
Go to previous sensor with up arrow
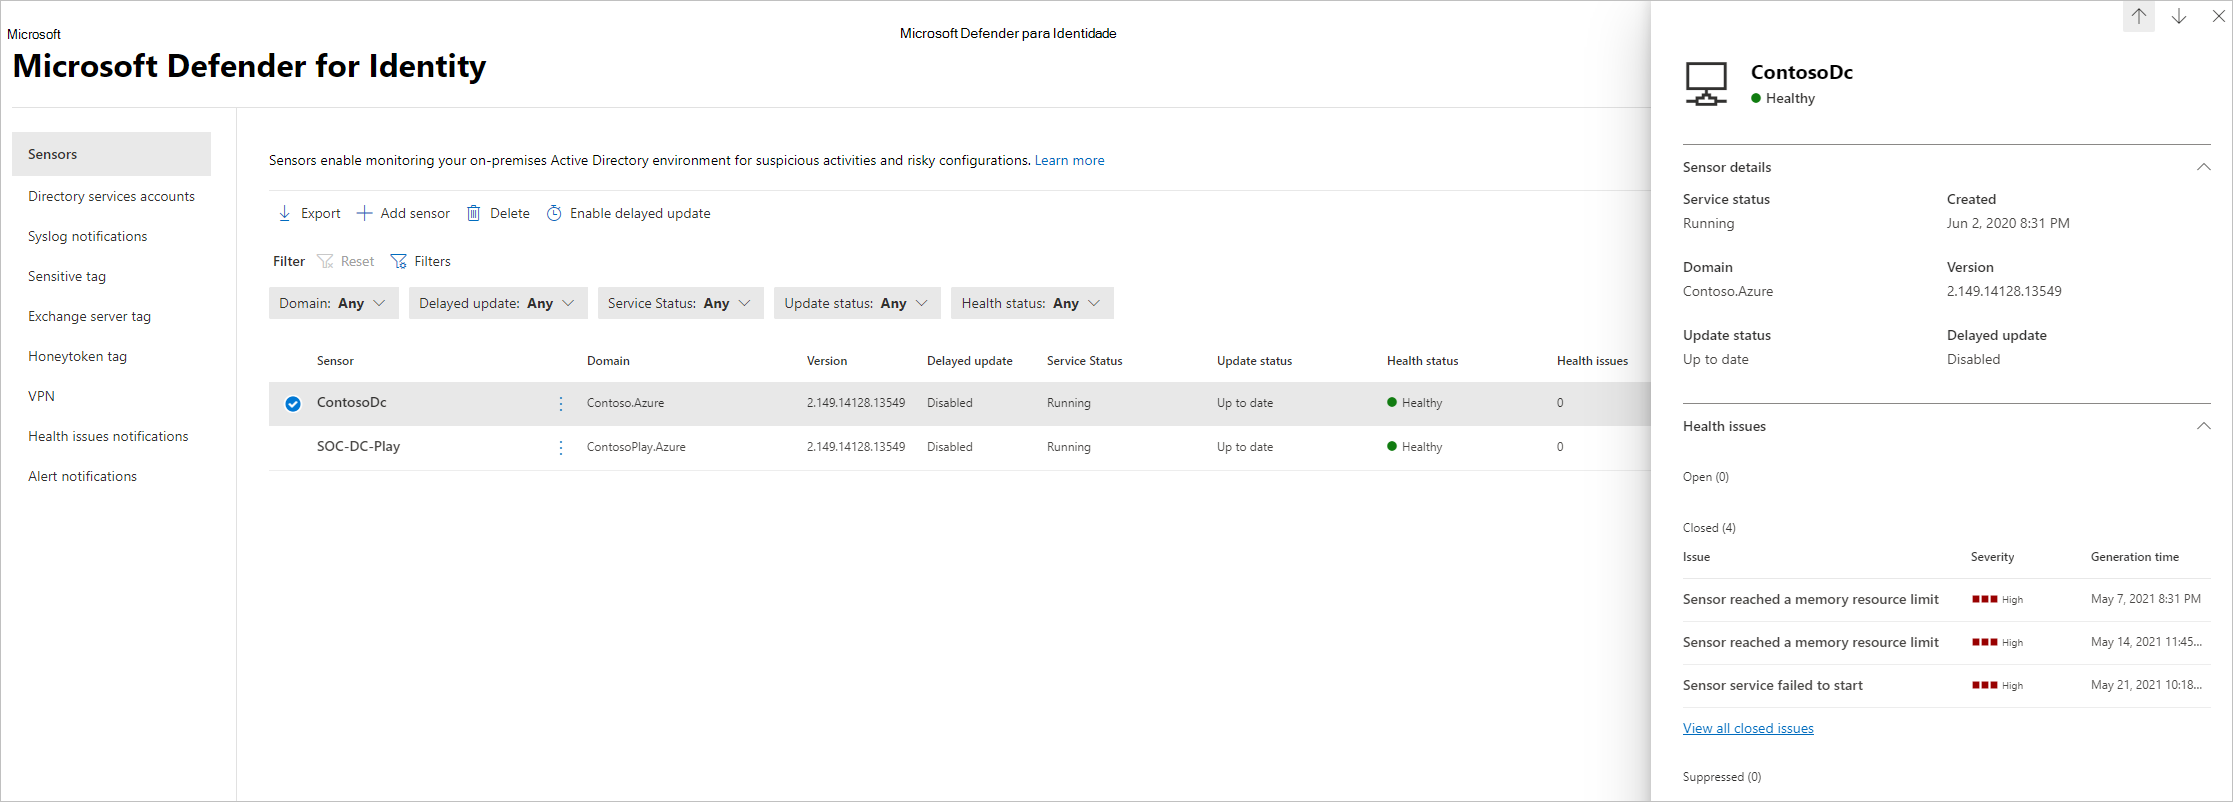click(2139, 16)
